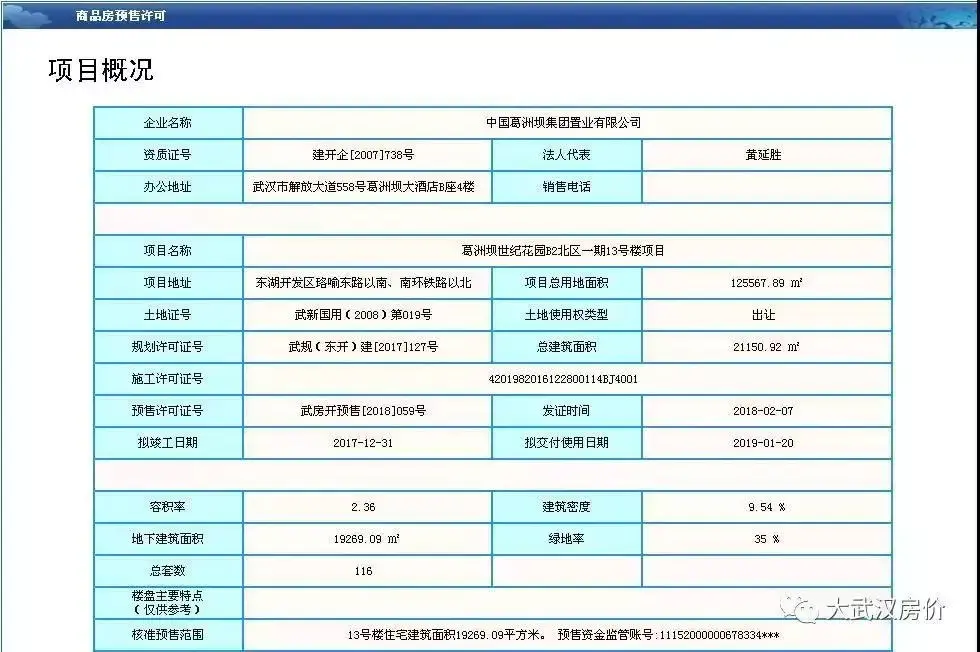
Task: Click the 土地证号 label cell
Action: click(168, 314)
